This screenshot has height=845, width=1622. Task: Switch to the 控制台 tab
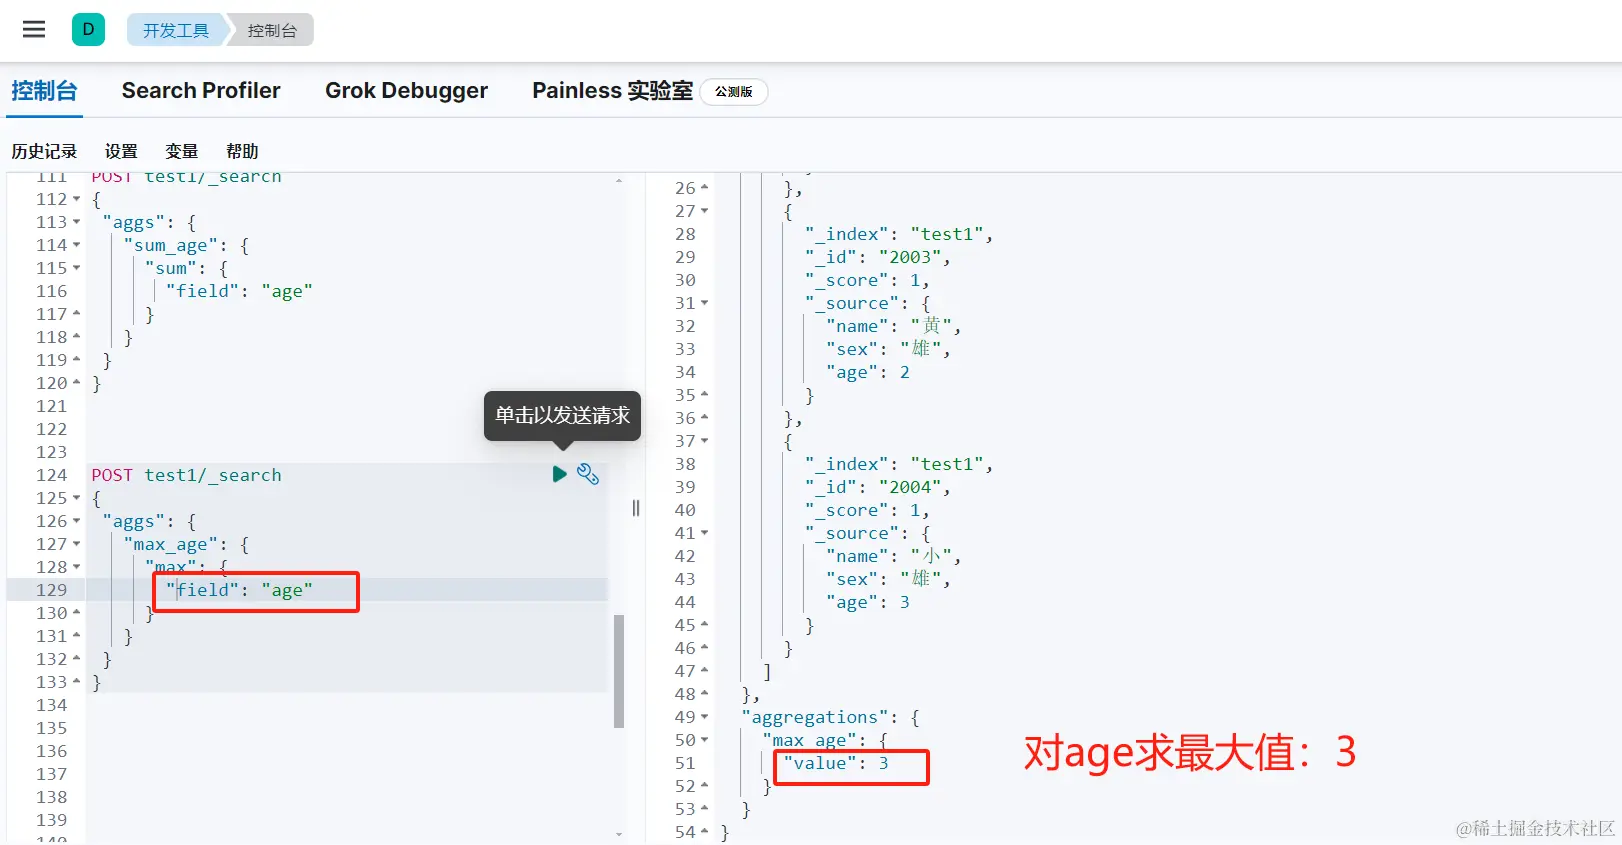tap(44, 91)
